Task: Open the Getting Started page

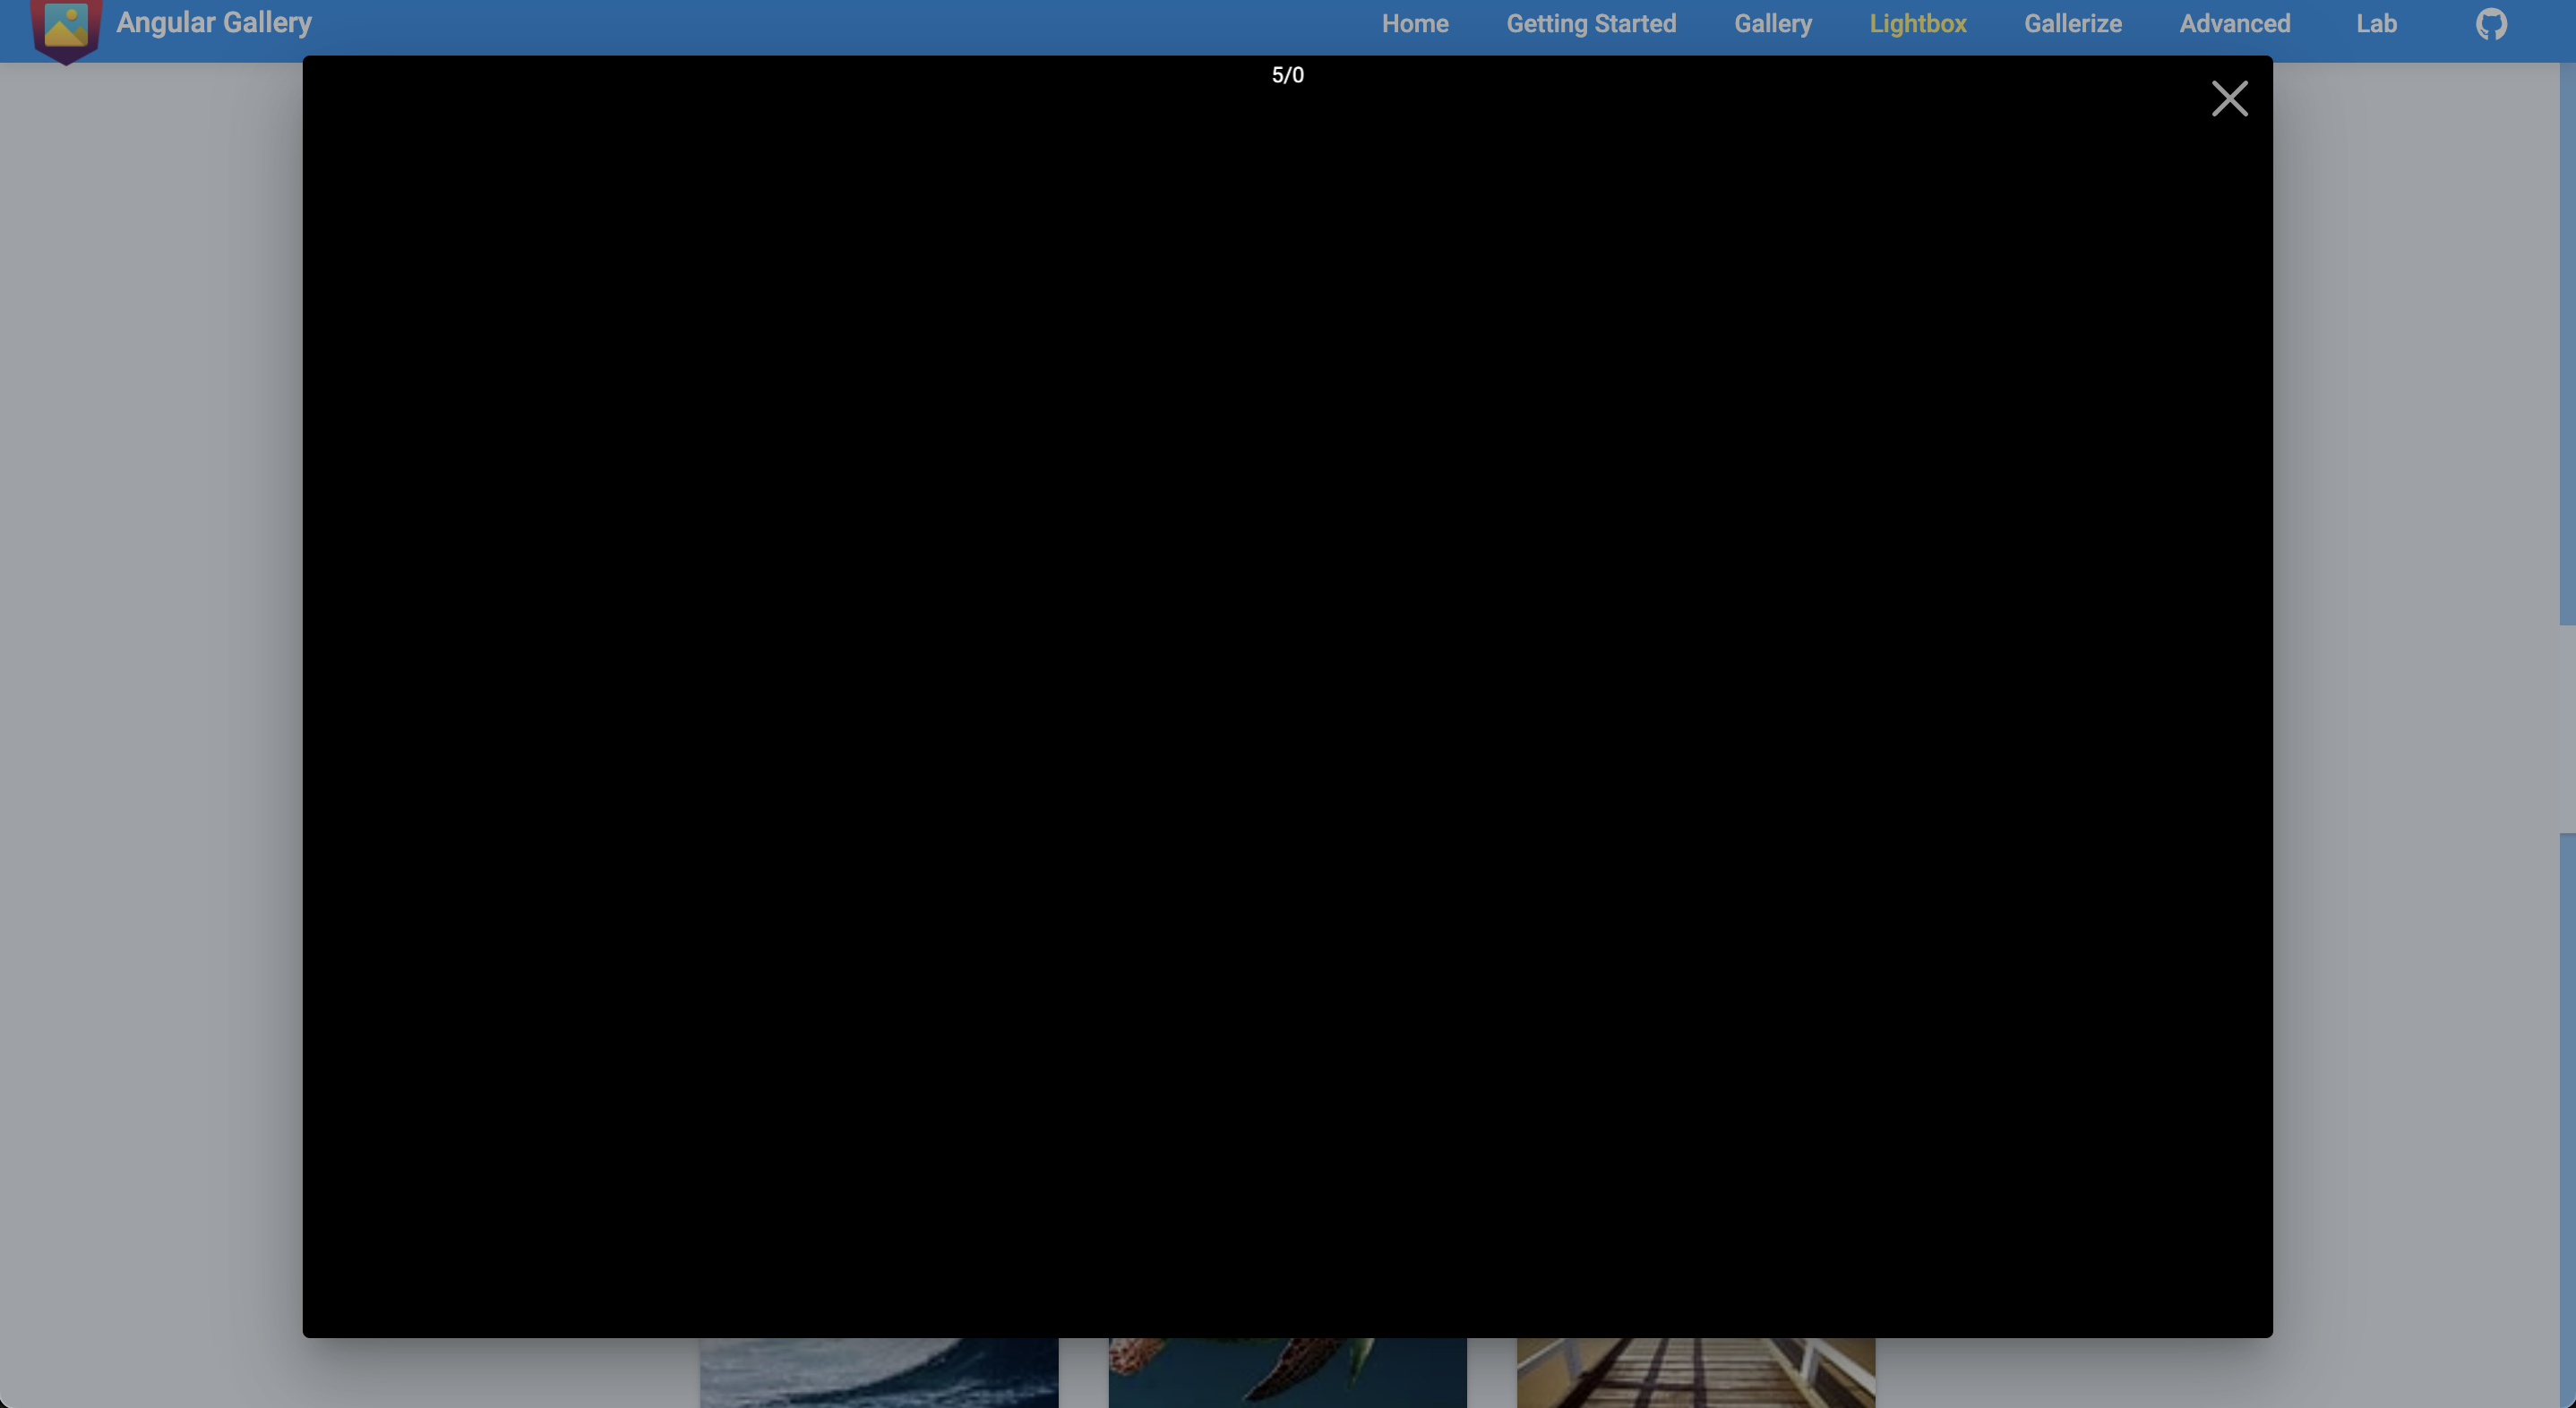Action: 1591,23
